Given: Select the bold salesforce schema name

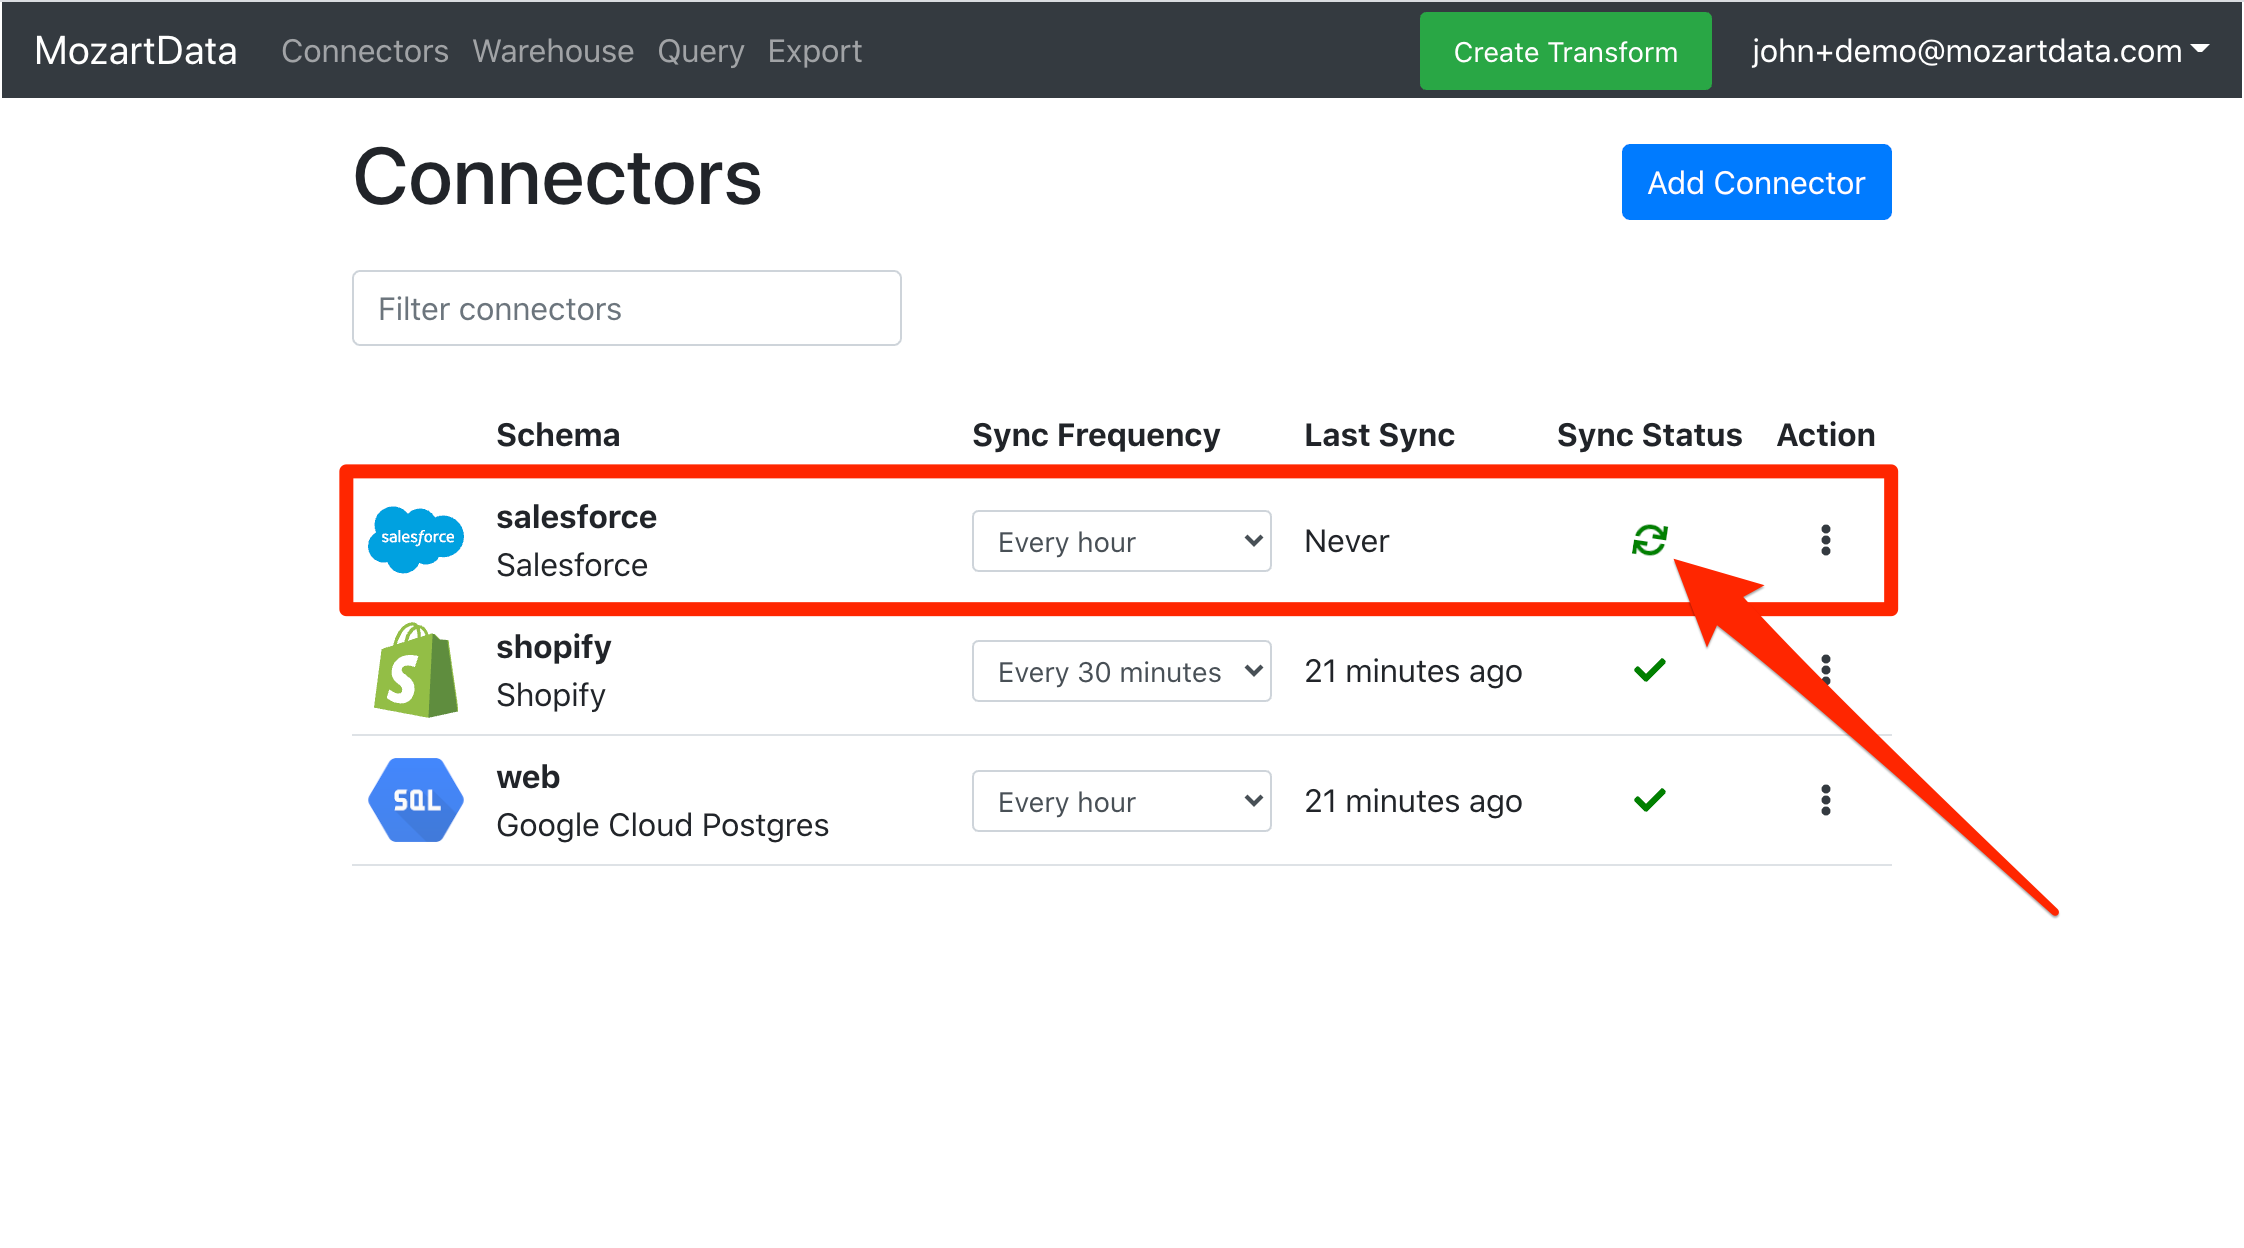Looking at the screenshot, I should pos(576,517).
